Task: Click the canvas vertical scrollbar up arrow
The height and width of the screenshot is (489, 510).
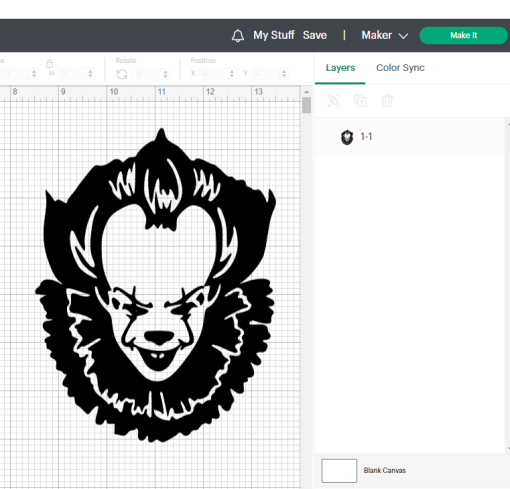Action: (x=306, y=92)
